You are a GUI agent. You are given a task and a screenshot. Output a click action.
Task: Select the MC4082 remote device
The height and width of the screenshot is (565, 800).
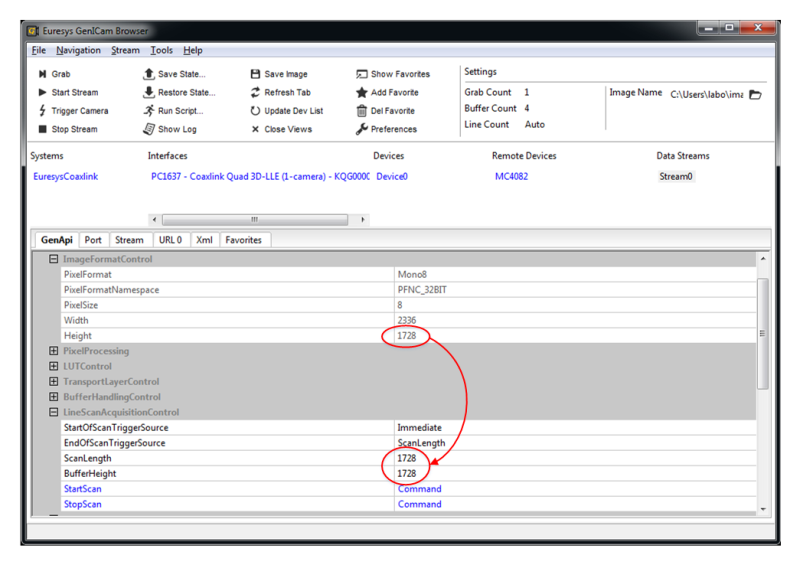(x=511, y=177)
